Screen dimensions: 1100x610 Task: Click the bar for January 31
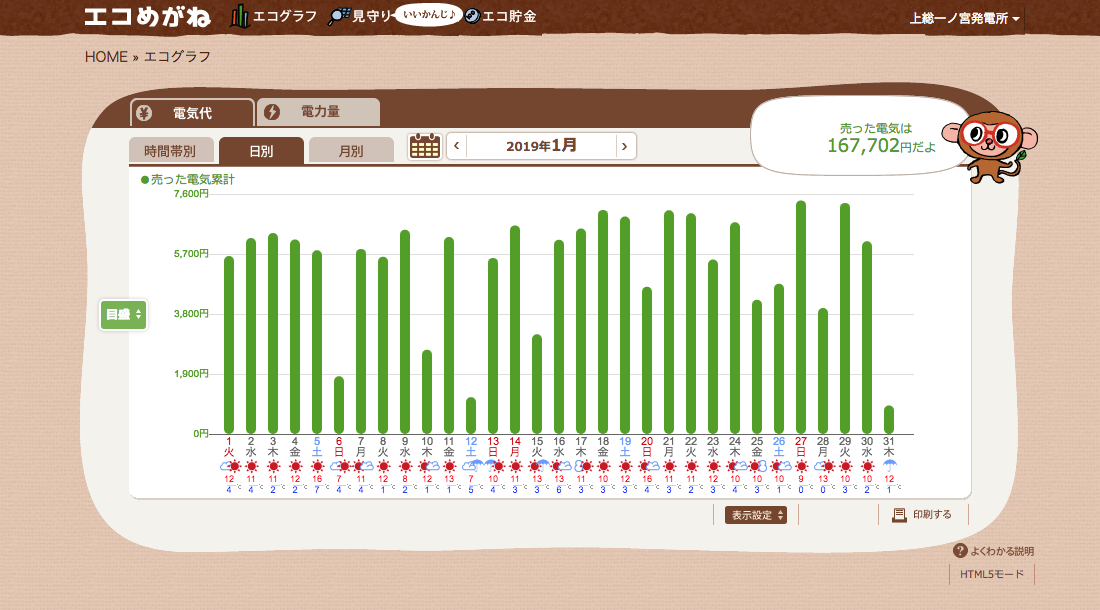point(889,420)
